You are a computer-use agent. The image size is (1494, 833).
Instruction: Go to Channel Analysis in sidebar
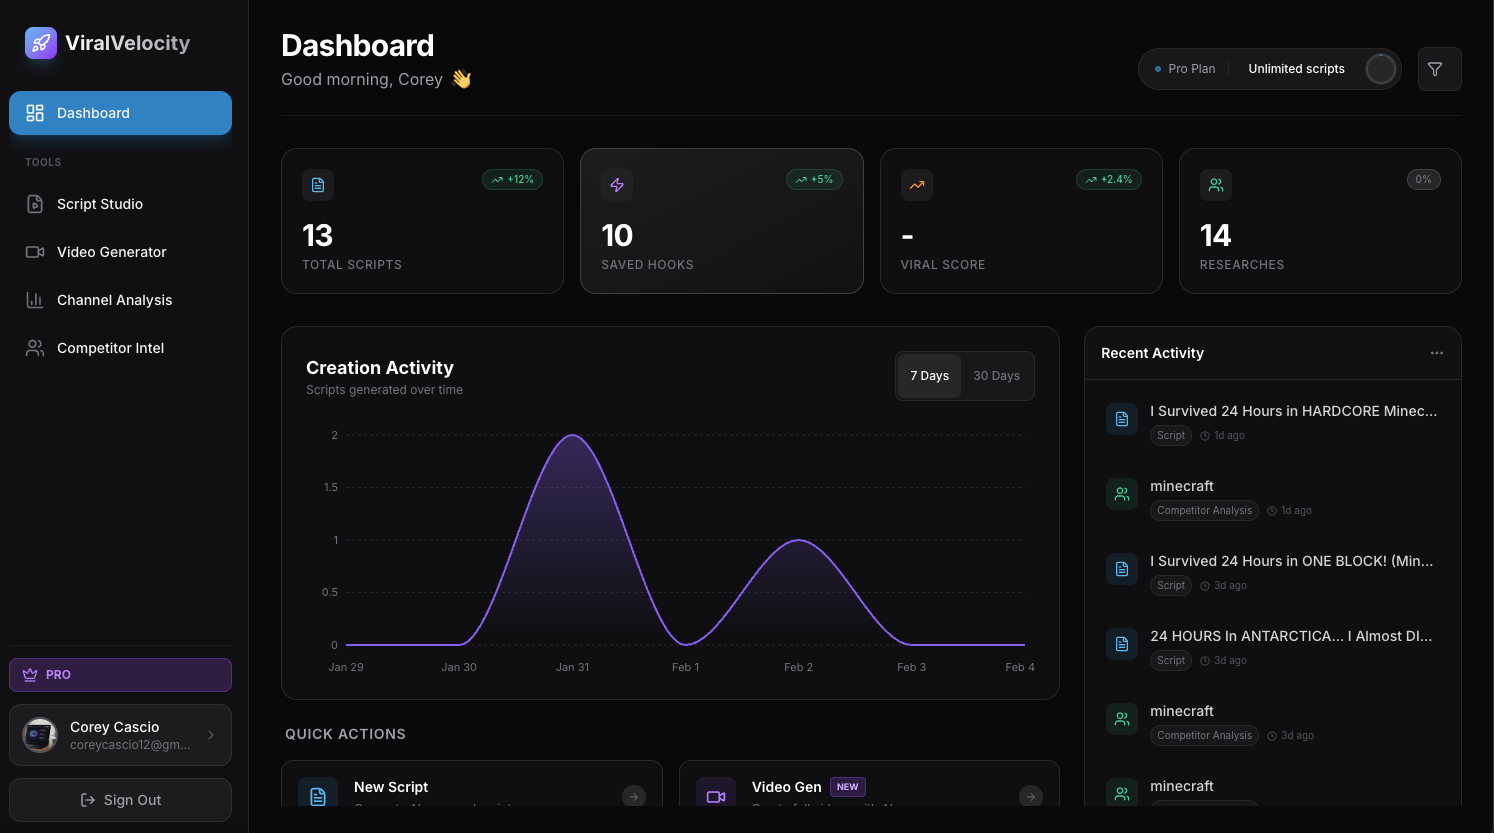[114, 300]
